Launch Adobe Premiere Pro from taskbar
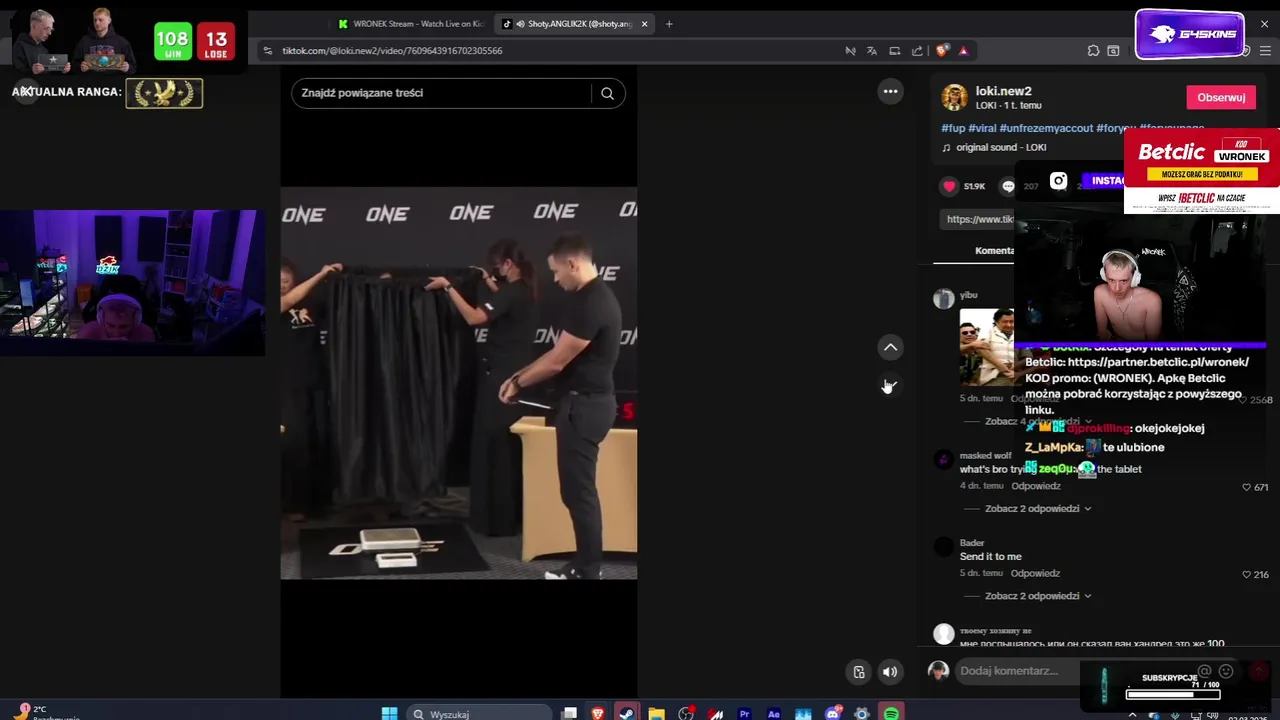 click(x=744, y=713)
